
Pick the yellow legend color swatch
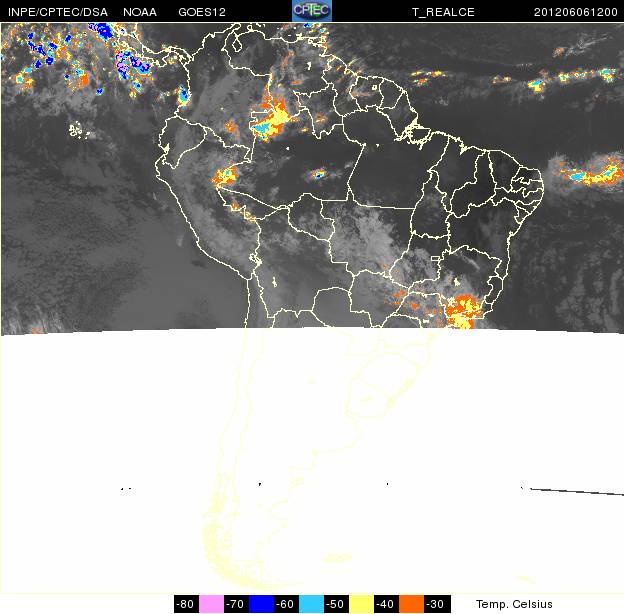point(361,604)
